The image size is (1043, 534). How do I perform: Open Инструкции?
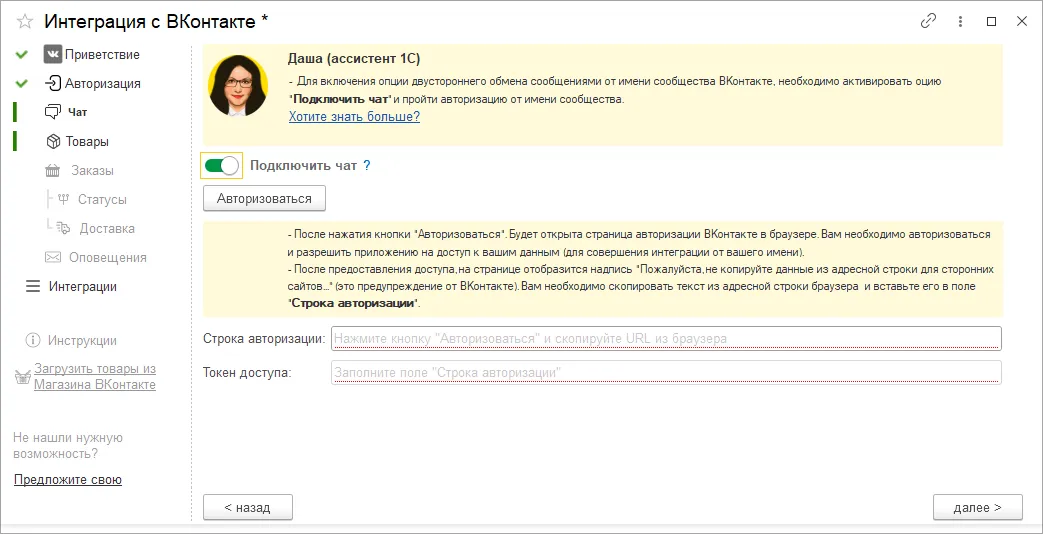pyautogui.click(x=82, y=340)
